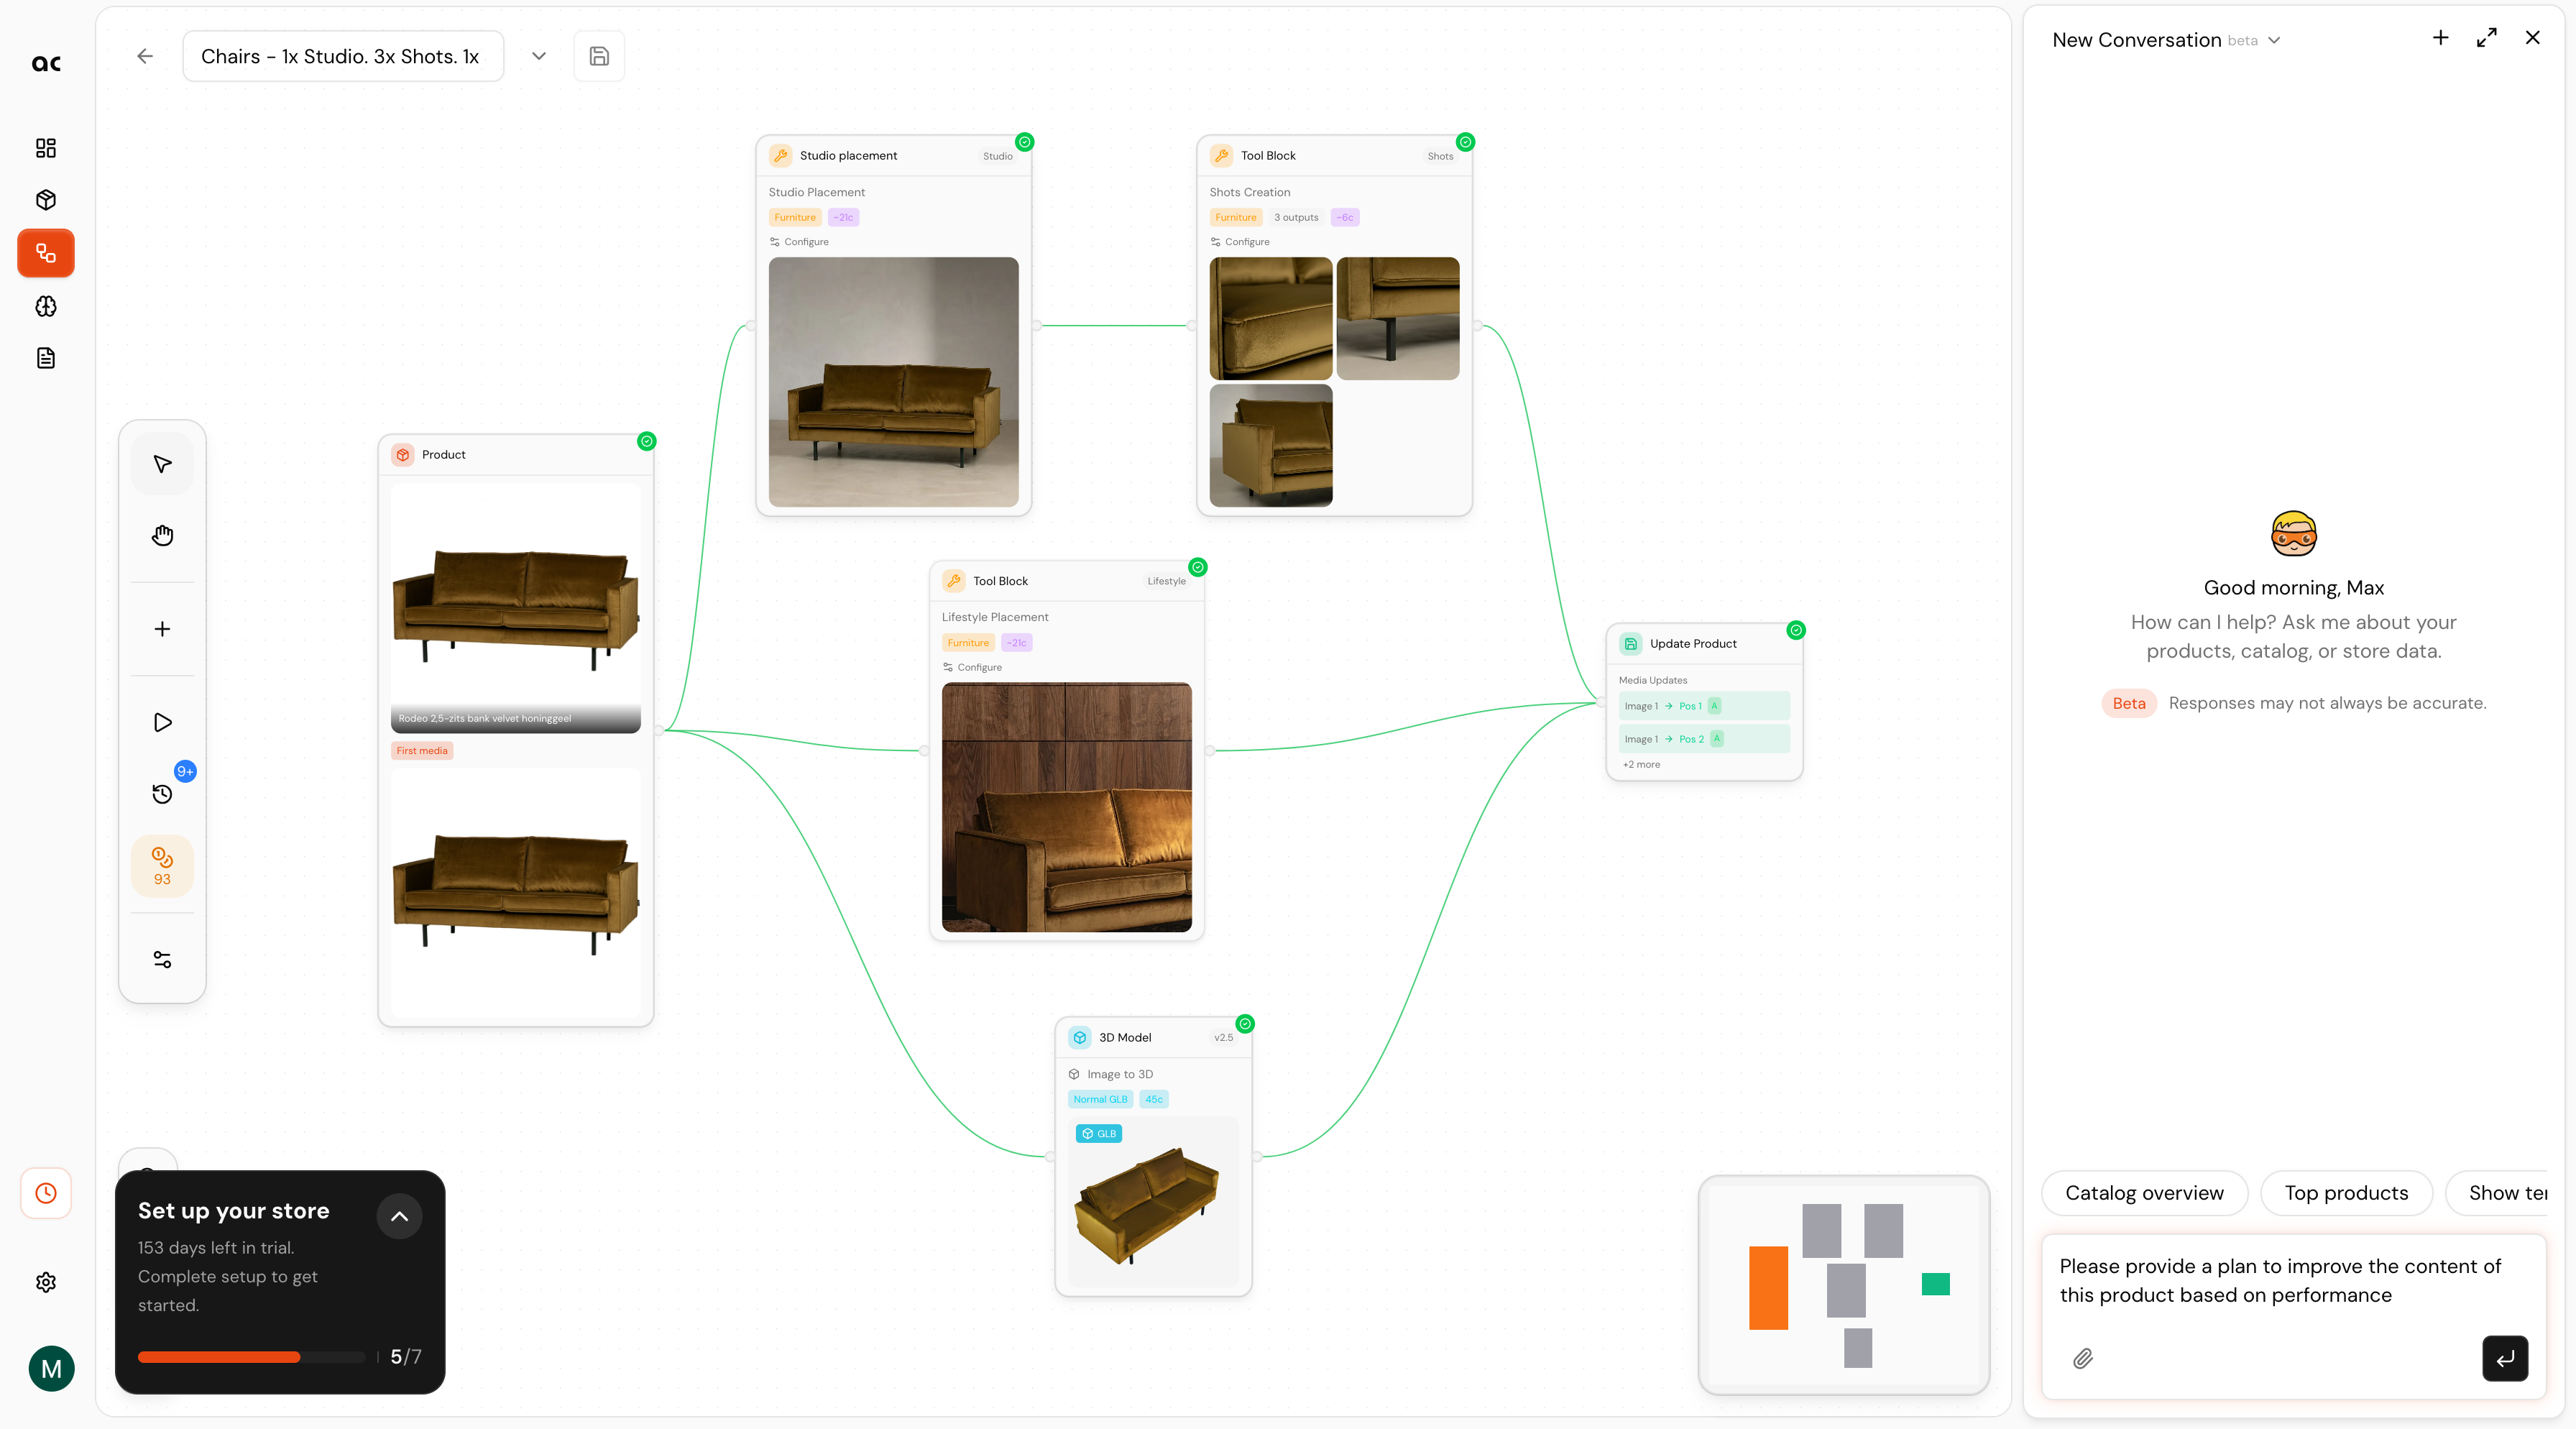
Task: Attach a file with the paperclip icon
Action: click(x=2083, y=1358)
